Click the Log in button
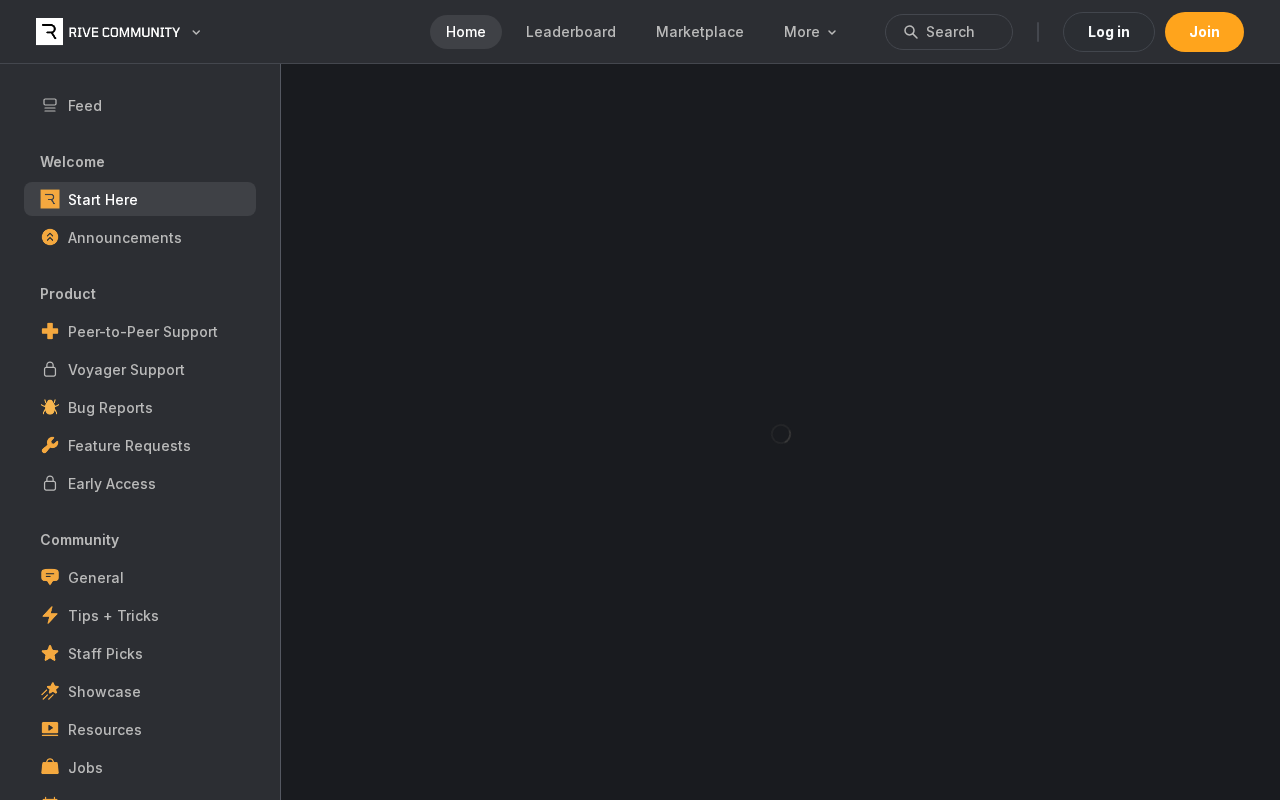1280x800 pixels. click(x=1109, y=32)
